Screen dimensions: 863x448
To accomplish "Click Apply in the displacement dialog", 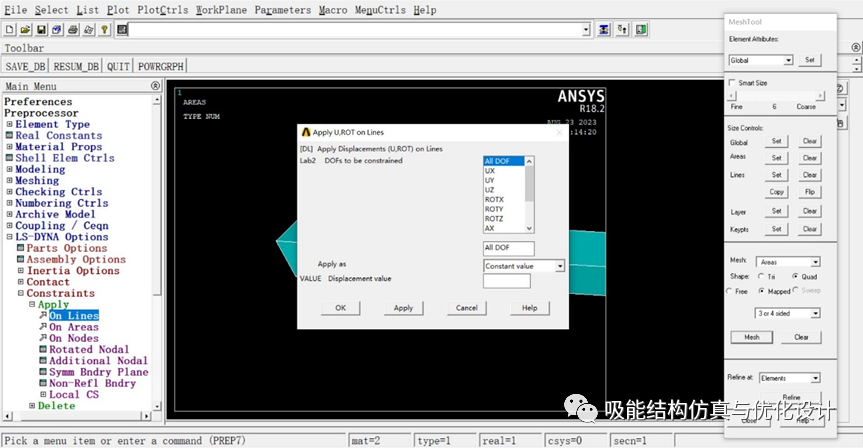I will point(403,308).
